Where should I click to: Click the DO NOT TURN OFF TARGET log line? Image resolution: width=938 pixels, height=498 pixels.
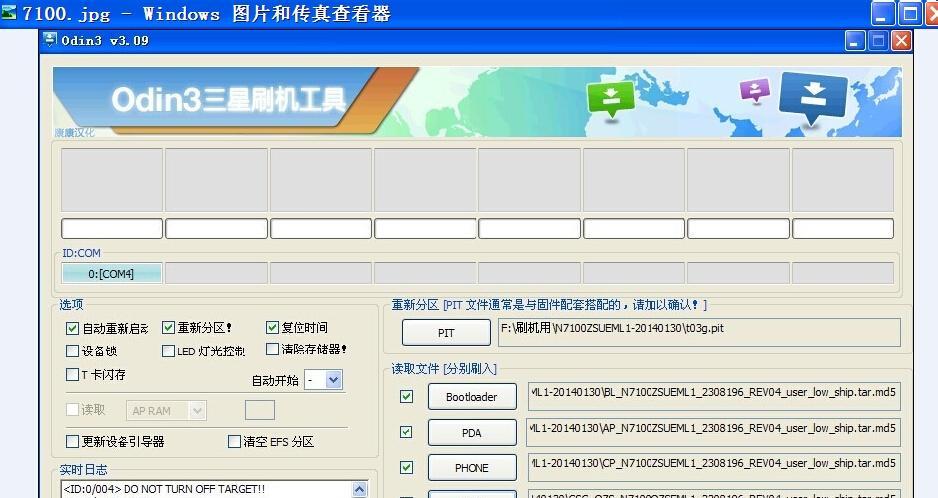pyautogui.click(x=164, y=489)
